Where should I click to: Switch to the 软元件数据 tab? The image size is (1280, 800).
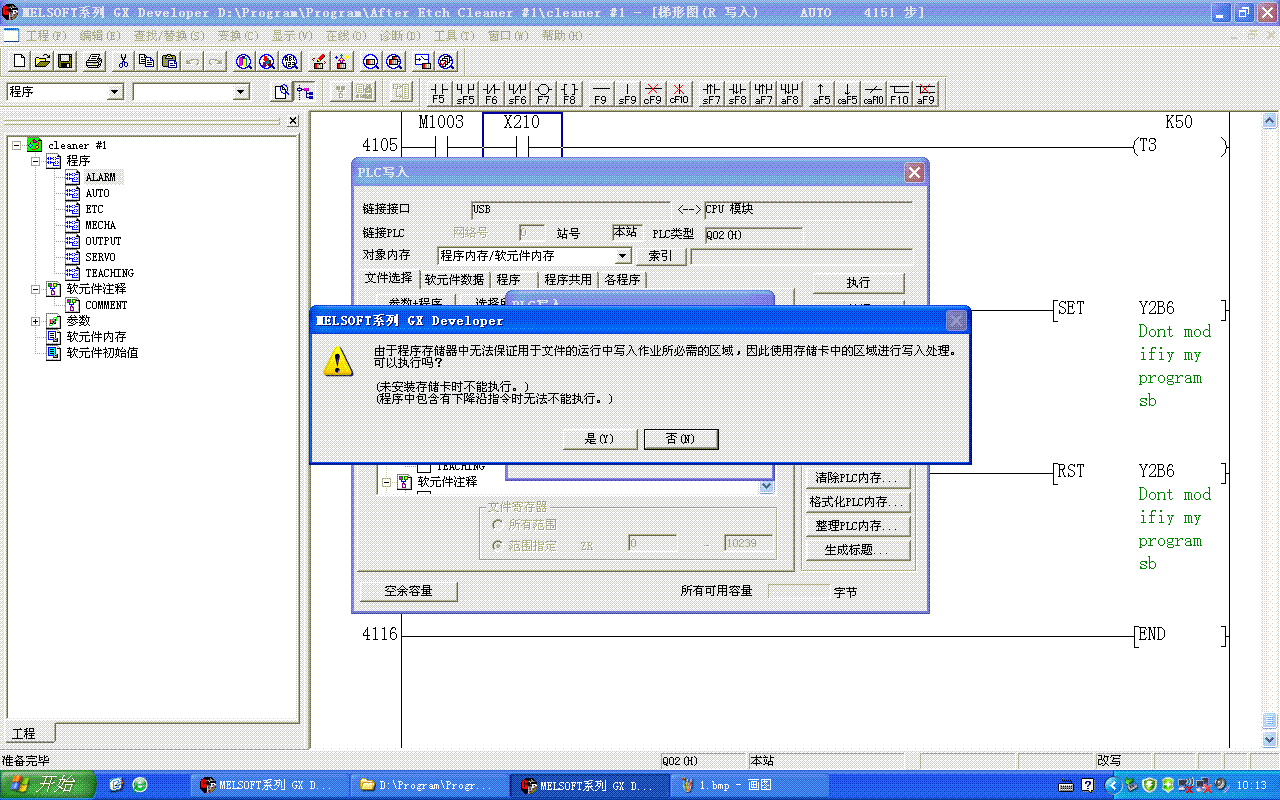454,280
